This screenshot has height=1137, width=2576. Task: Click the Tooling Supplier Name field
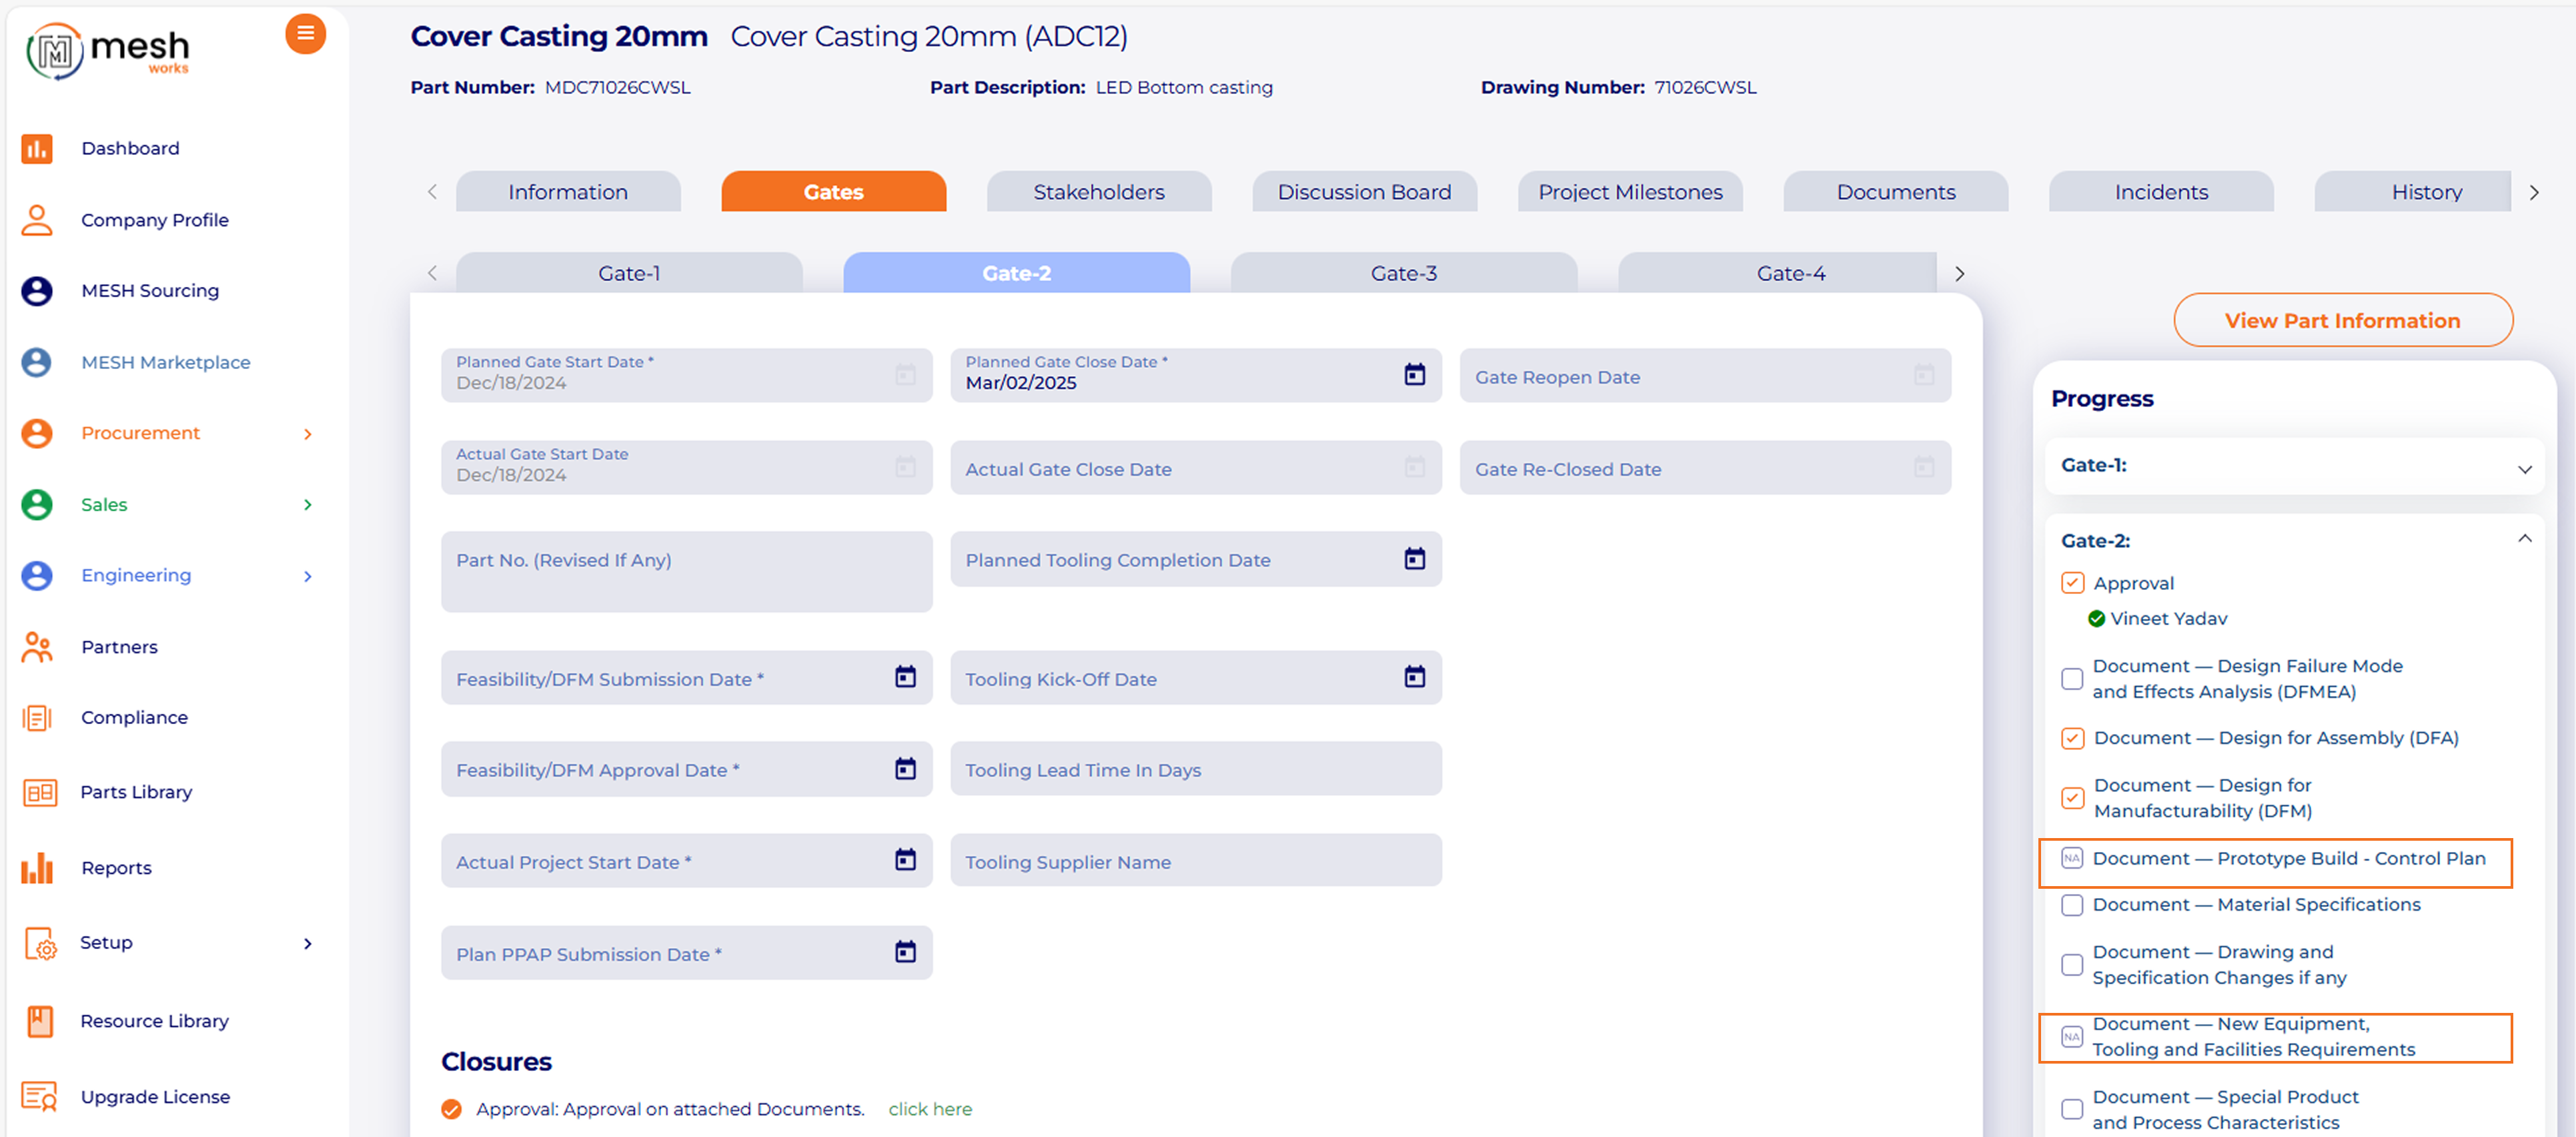[x=1195, y=862]
